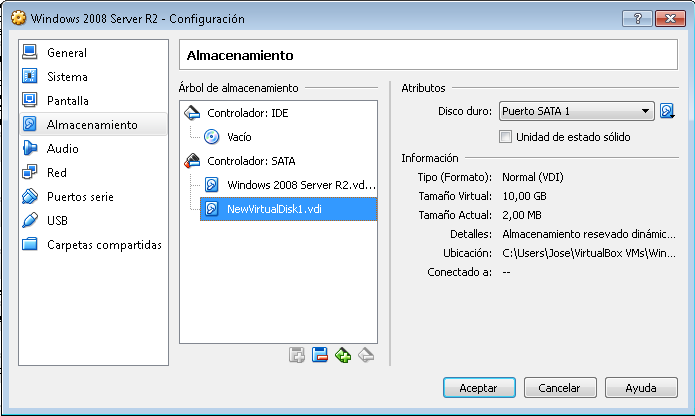Image resolution: width=695 pixels, height=416 pixels.
Task: Enable Unidad de estado sólido checkbox
Action: click(x=506, y=136)
